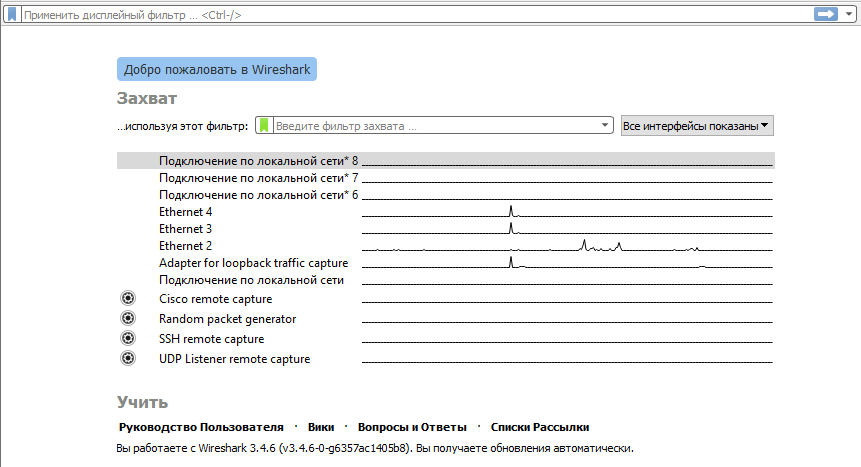Image resolution: width=861 pixels, height=467 pixels.
Task: Click the green capture filter bookmark icon
Action: click(x=265, y=126)
